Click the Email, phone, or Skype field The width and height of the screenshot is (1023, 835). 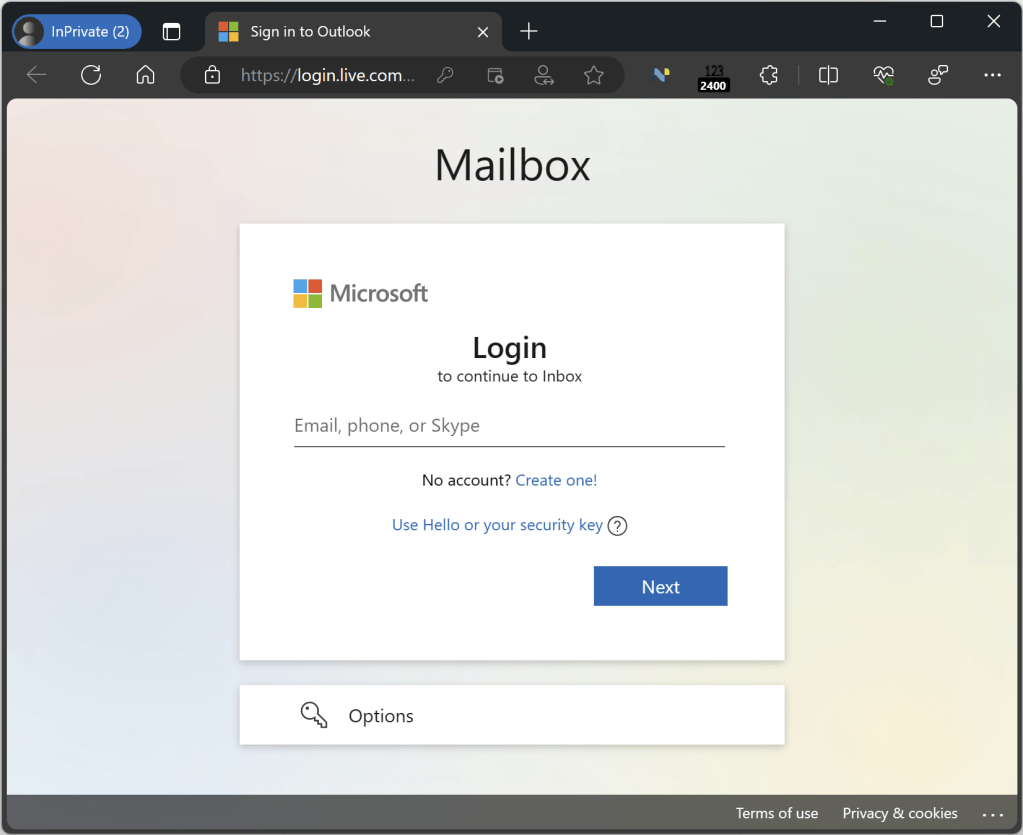point(509,426)
